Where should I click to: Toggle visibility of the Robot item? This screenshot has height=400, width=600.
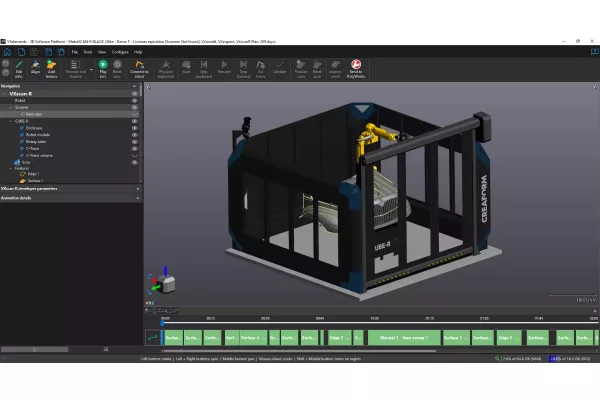pos(135,100)
